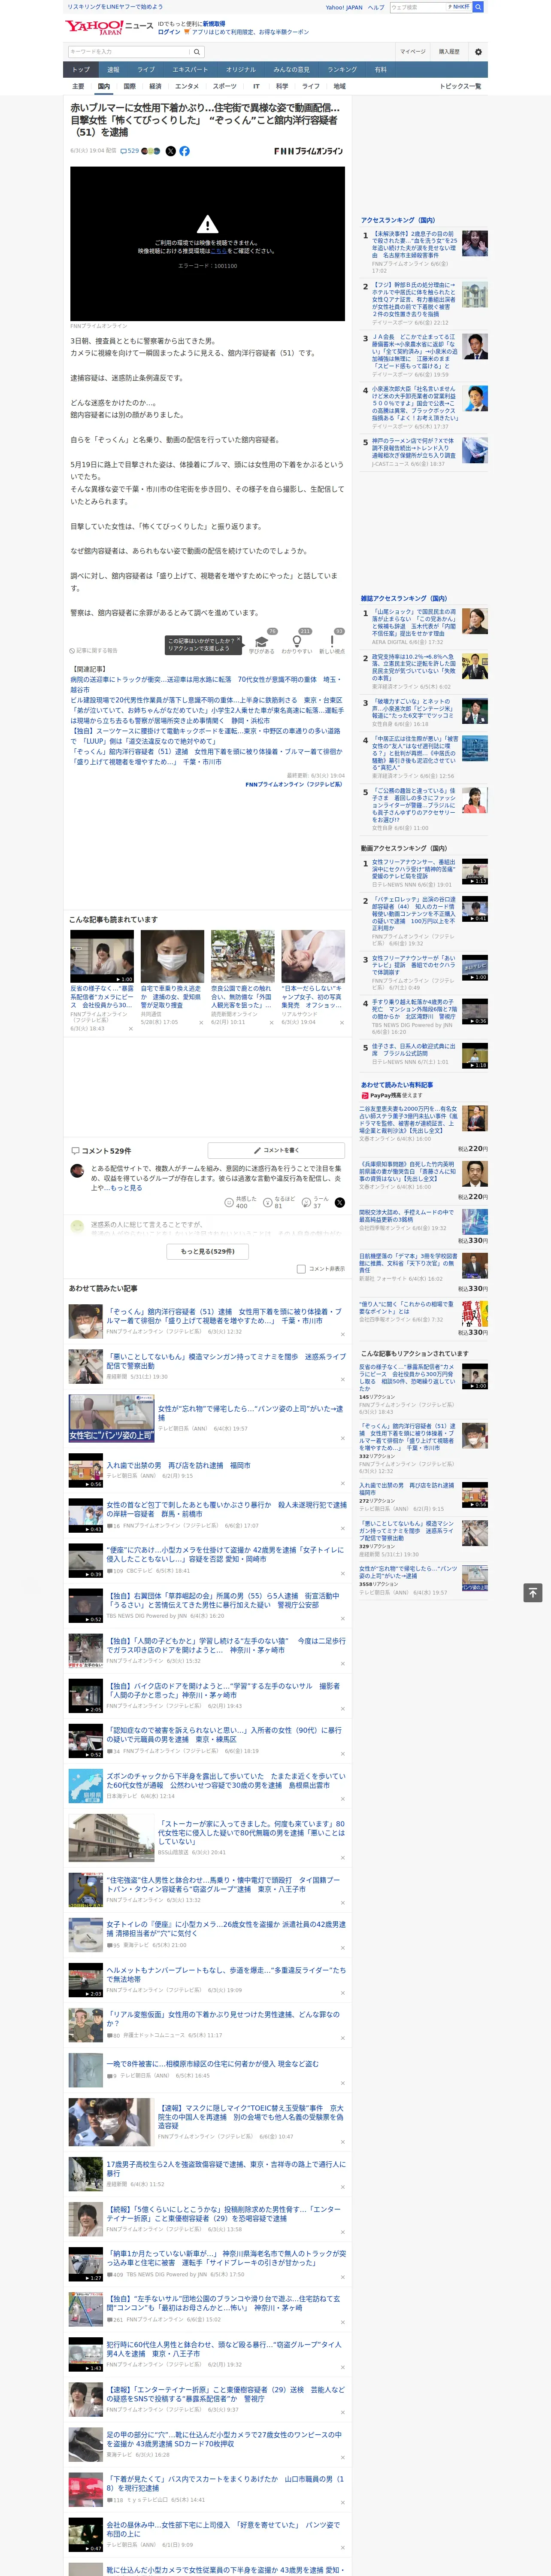Click the blue web search button at top
551x2576 pixels.
pyautogui.click(x=478, y=7)
